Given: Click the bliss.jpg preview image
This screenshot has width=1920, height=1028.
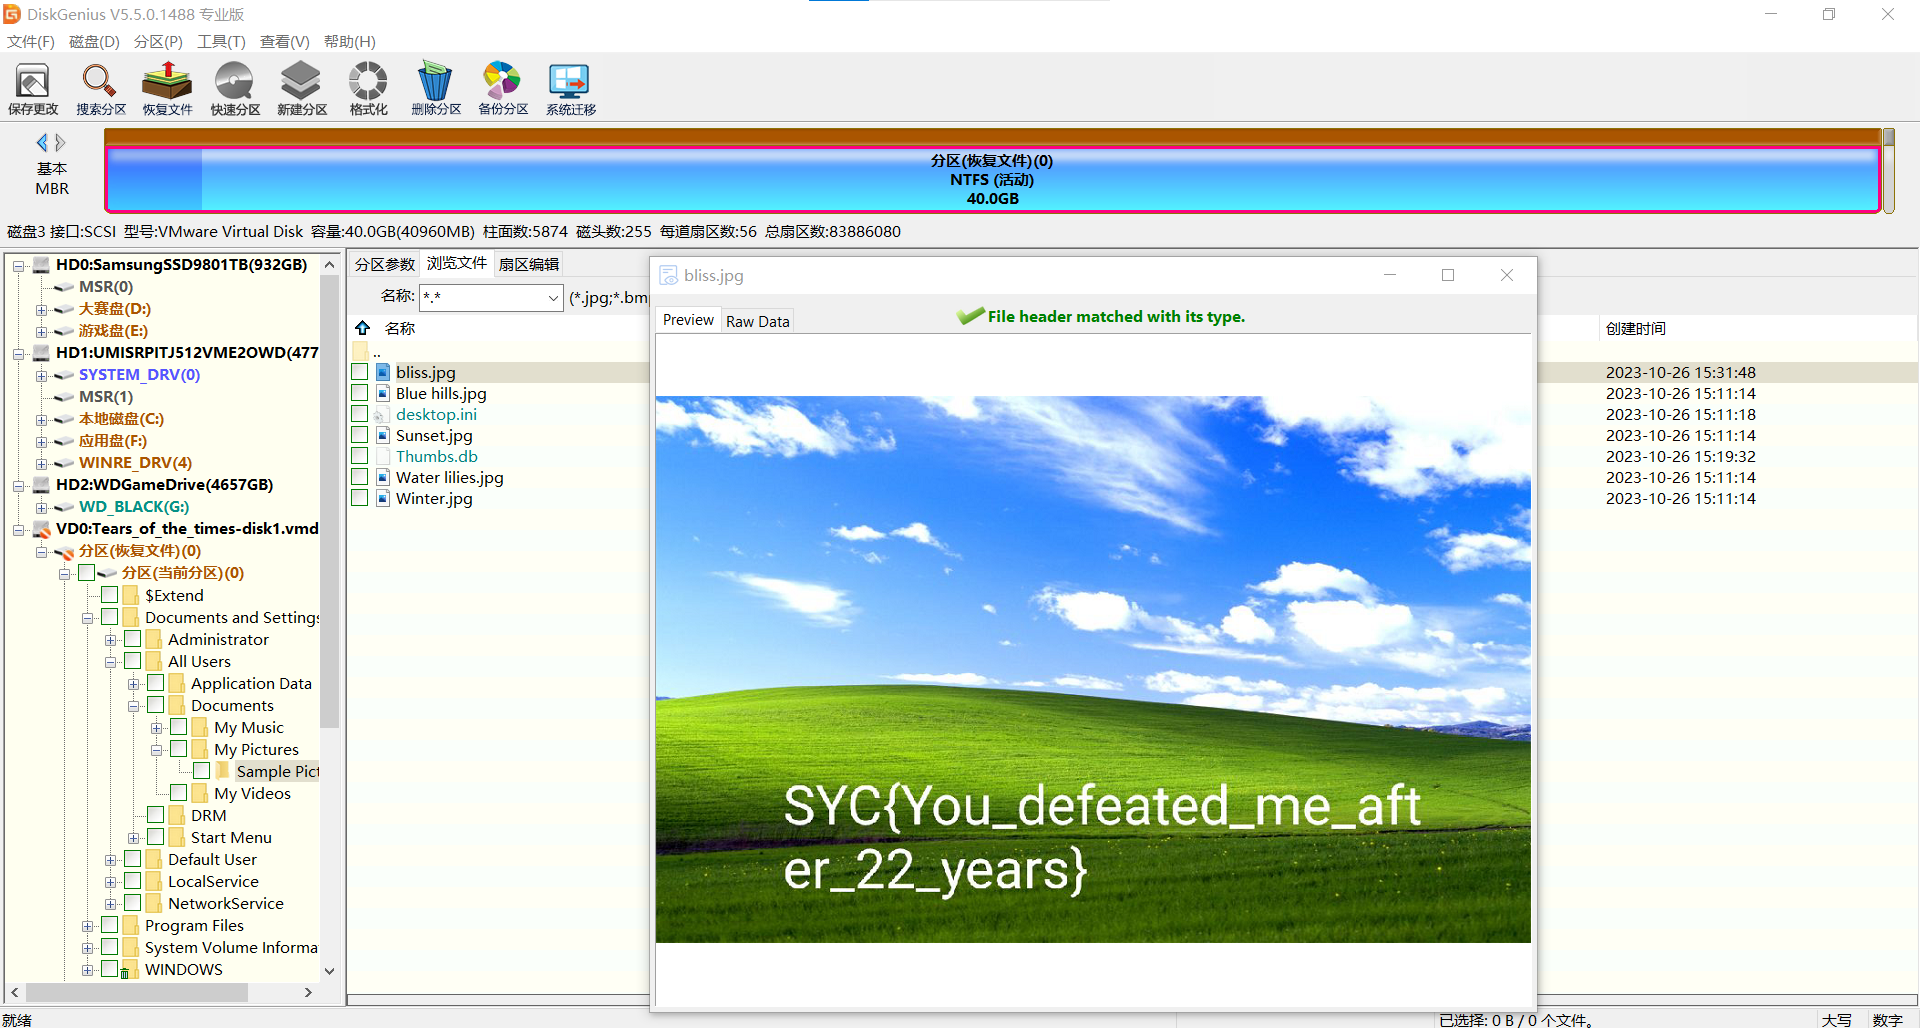Looking at the screenshot, I should tap(1093, 669).
